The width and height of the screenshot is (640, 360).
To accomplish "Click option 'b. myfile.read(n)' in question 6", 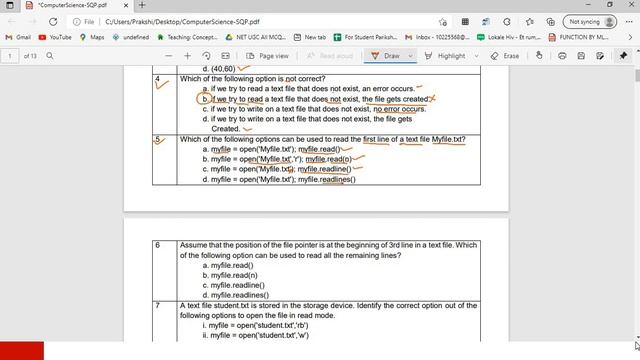I will [x=230, y=276].
